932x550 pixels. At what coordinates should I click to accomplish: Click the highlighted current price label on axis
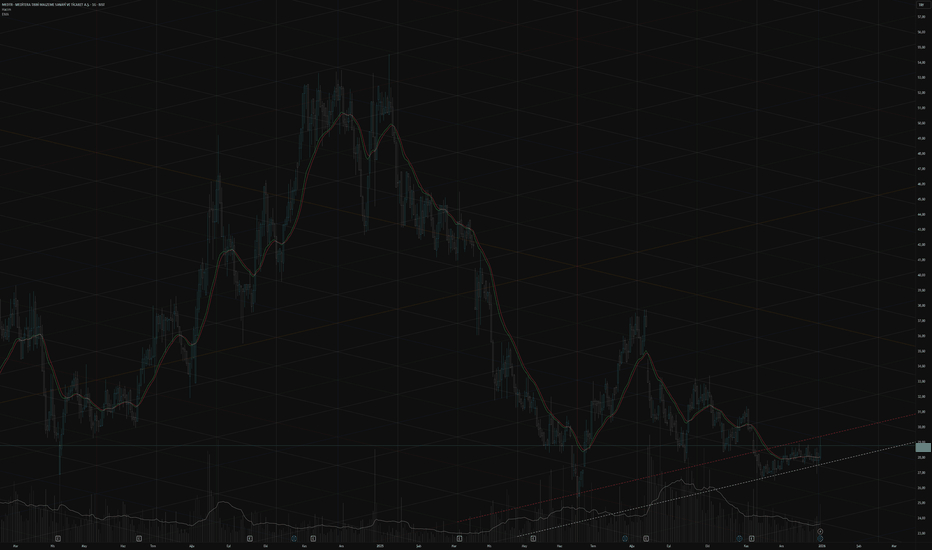pyautogui.click(x=923, y=447)
